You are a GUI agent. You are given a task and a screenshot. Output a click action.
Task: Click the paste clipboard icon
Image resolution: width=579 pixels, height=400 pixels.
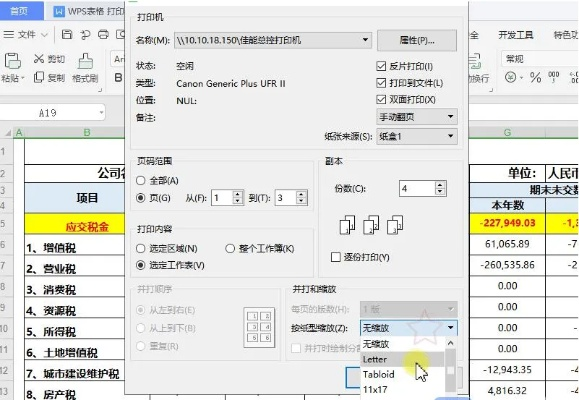13,61
